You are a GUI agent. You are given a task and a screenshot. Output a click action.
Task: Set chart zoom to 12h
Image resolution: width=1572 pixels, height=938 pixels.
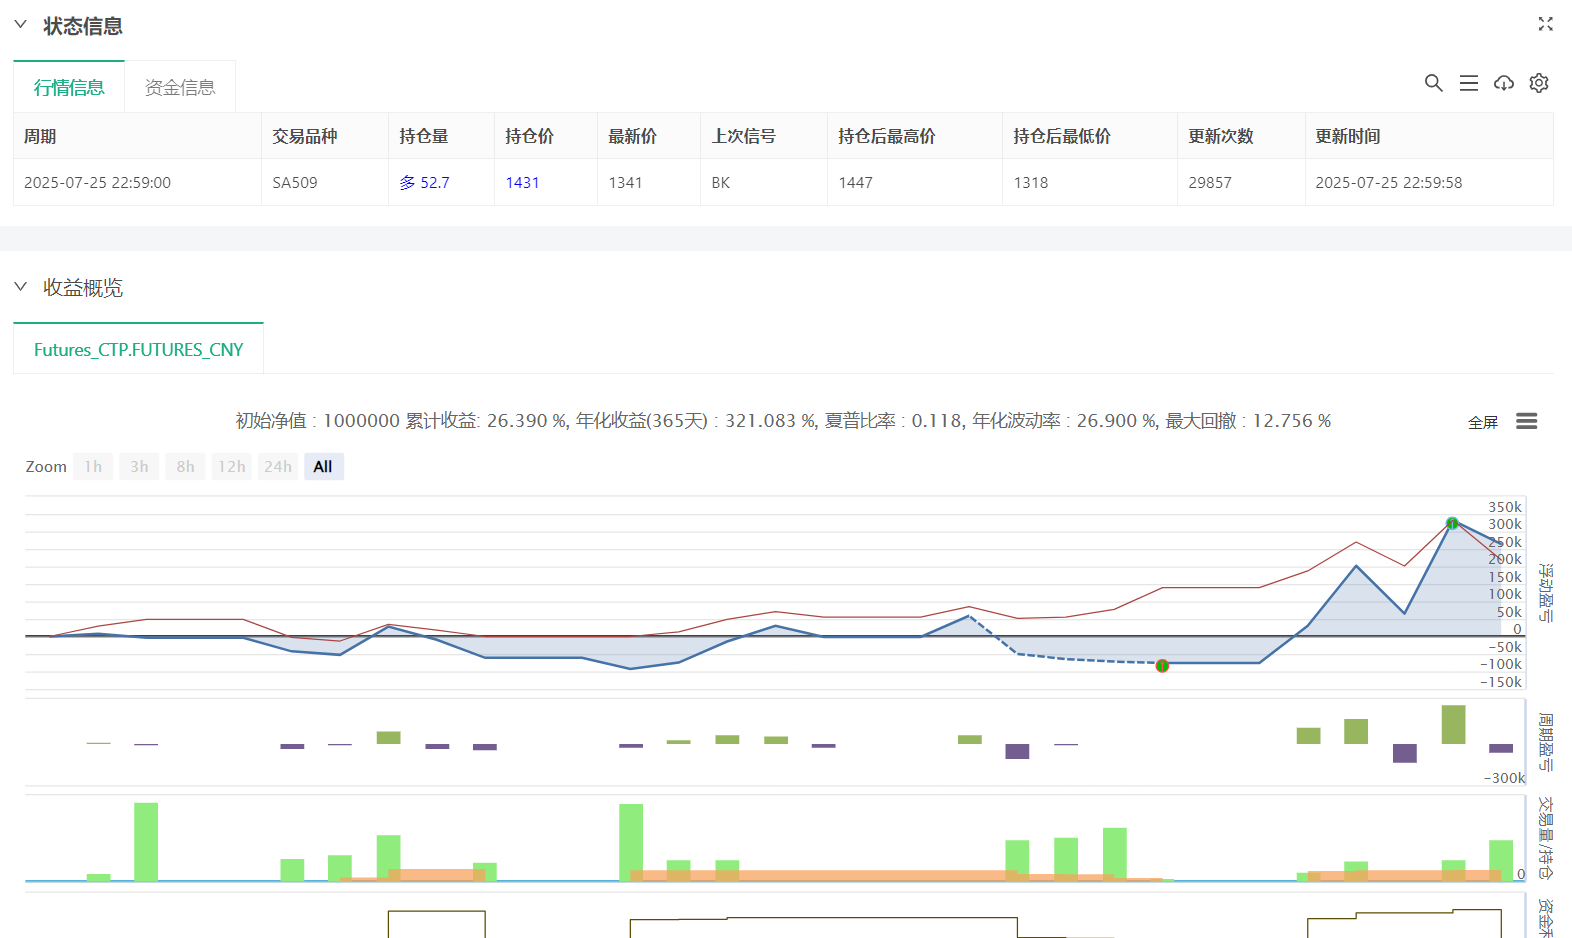click(x=232, y=466)
